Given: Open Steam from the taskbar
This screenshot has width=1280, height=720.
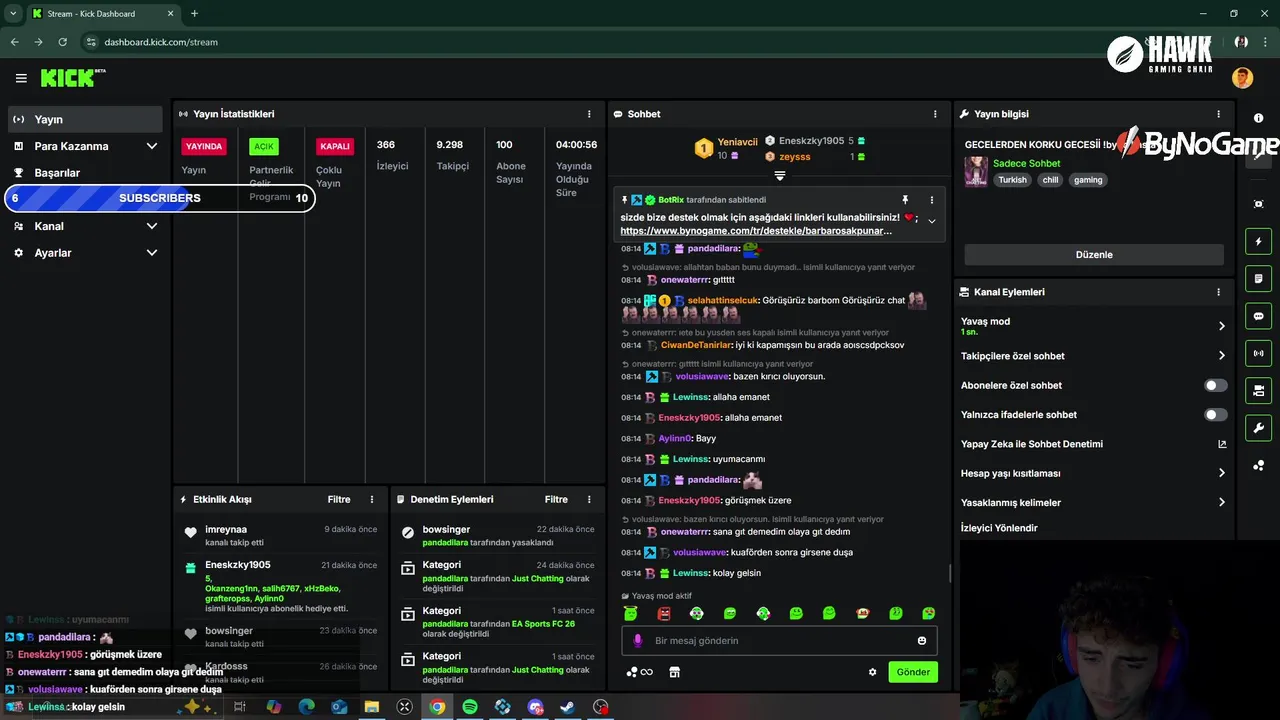Looking at the screenshot, I should pyautogui.click(x=567, y=707).
